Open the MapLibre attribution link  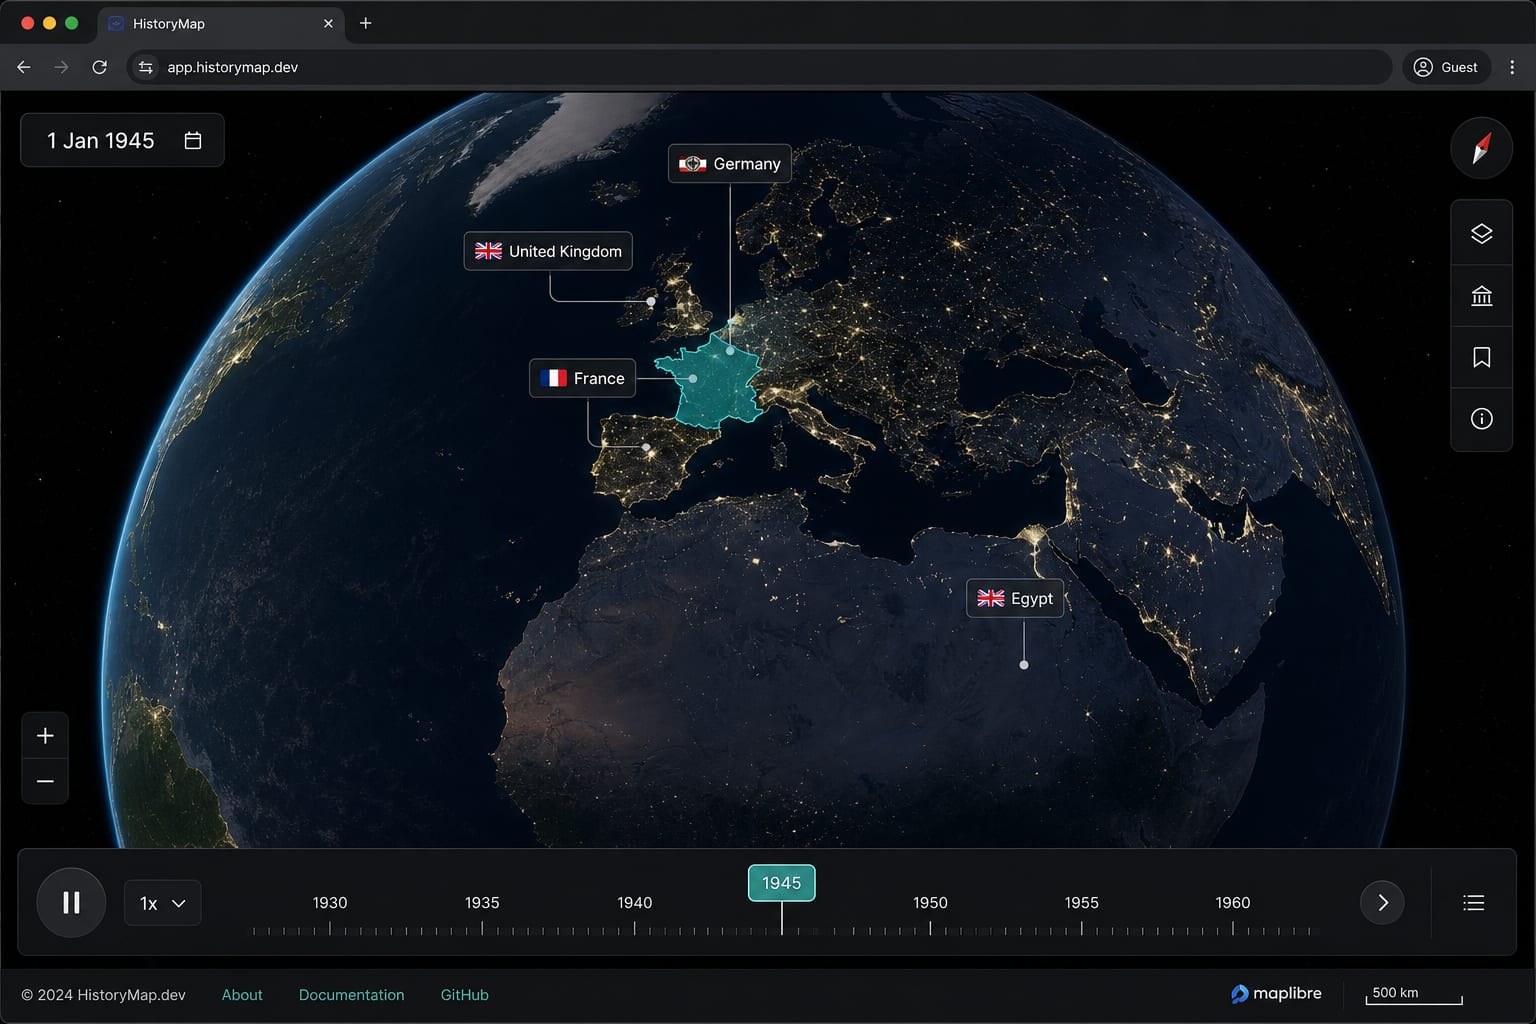(1276, 994)
